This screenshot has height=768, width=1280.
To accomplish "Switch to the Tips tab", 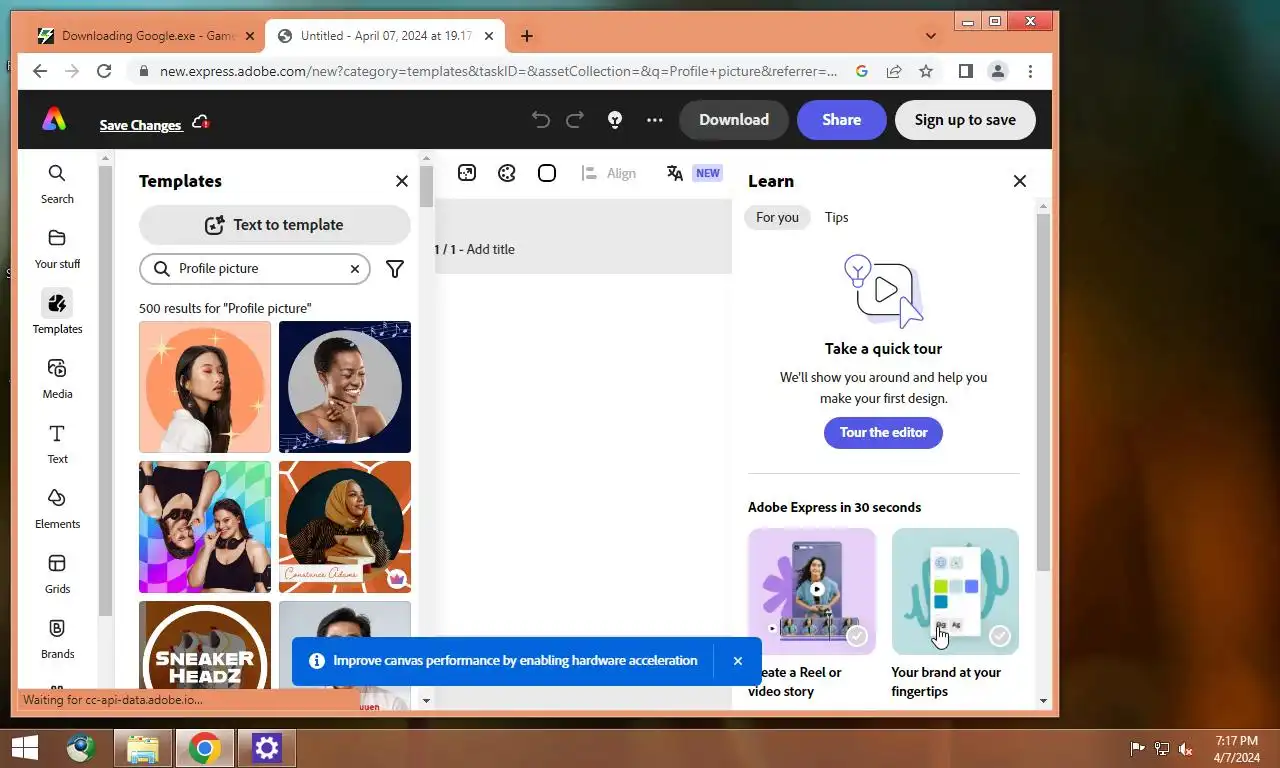I will click(x=836, y=217).
